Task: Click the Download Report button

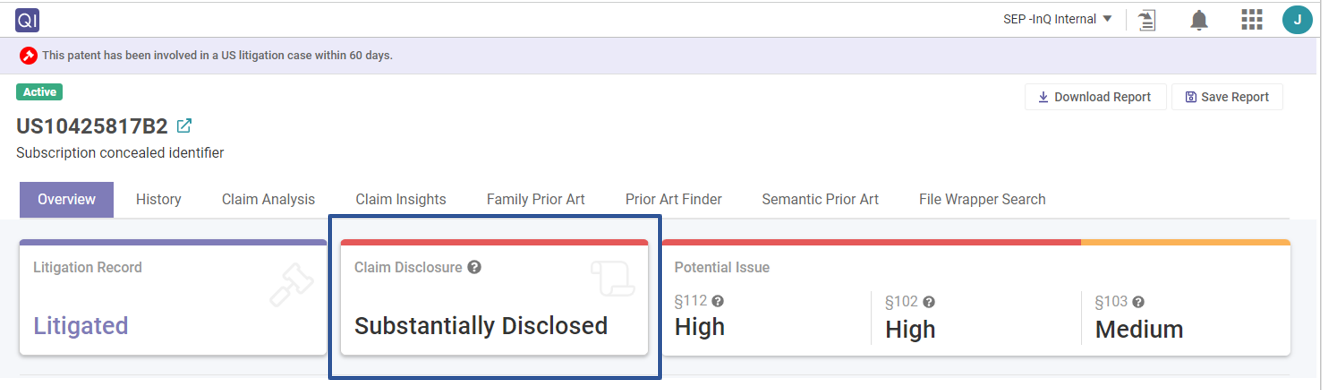Action: point(1095,97)
